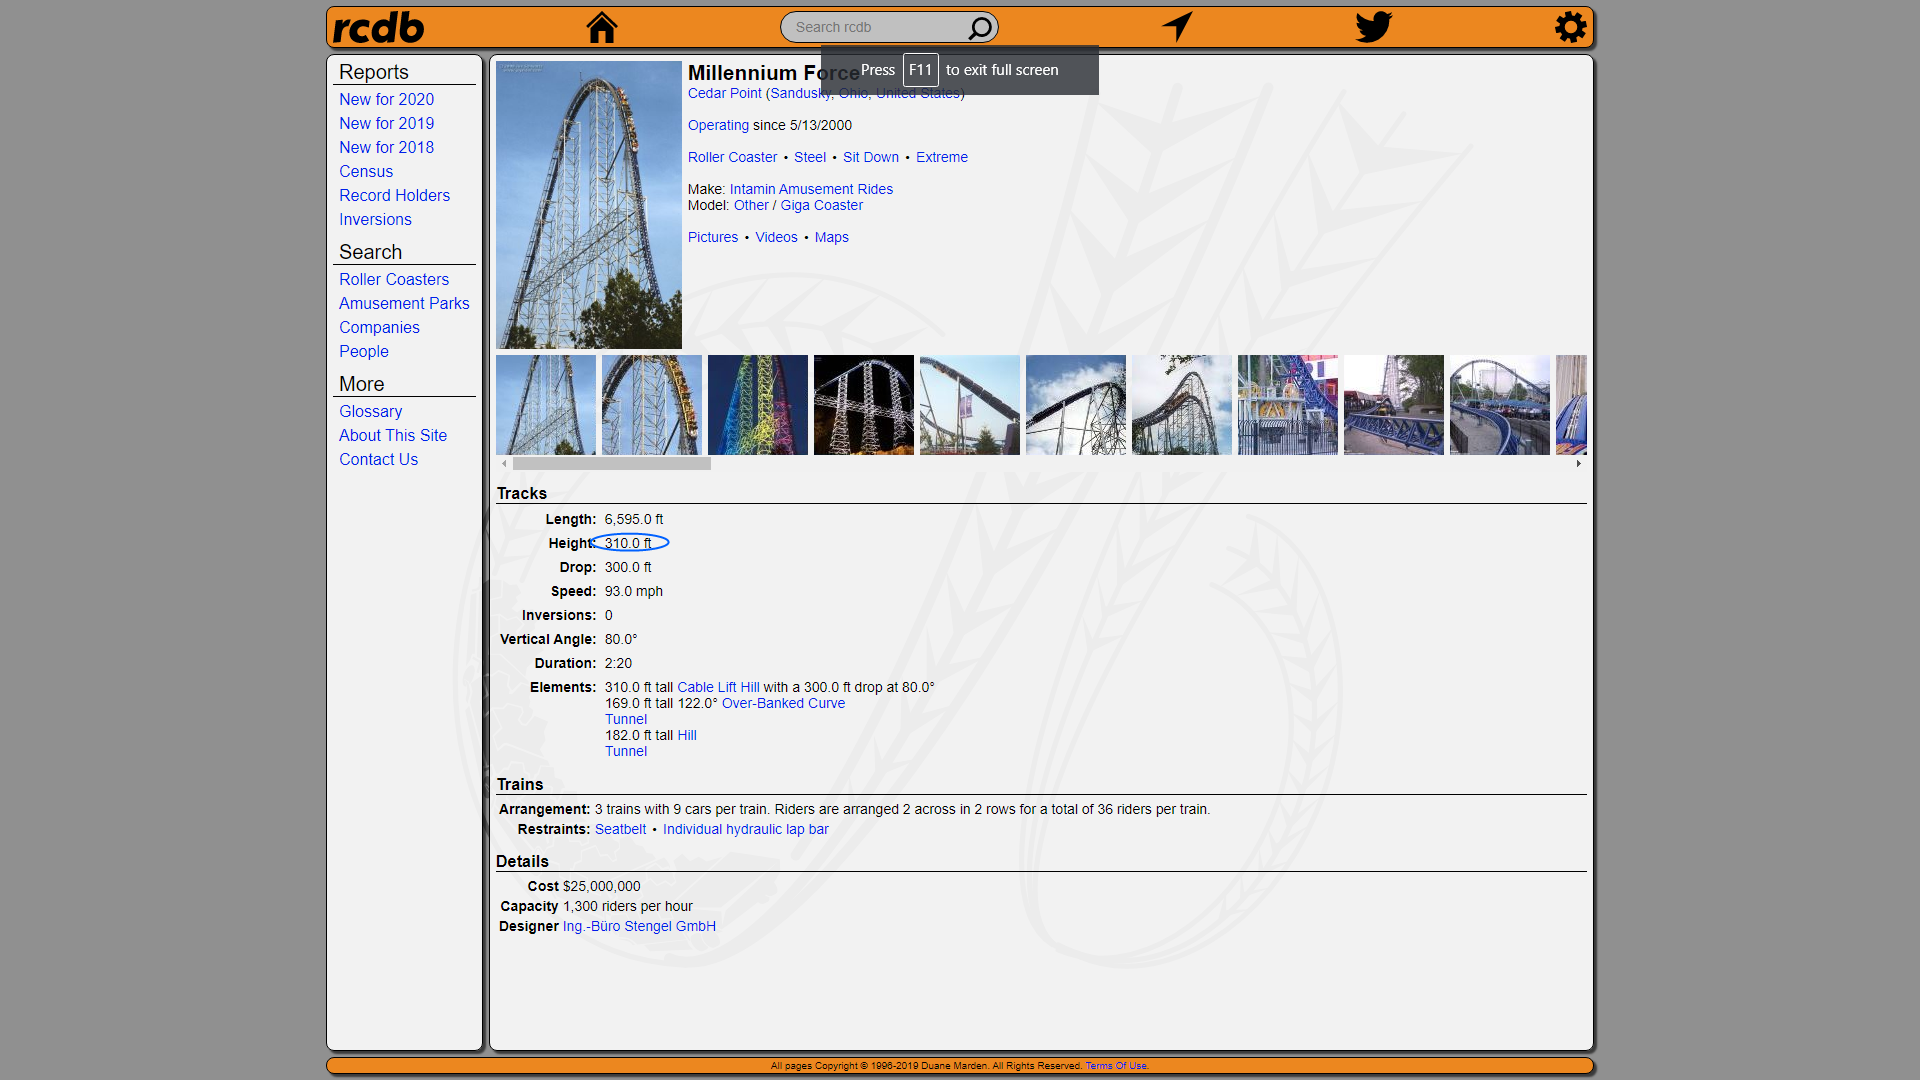Viewport: 1920px width, 1080px height.
Task: Open the settings gear icon
Action: click(1570, 27)
